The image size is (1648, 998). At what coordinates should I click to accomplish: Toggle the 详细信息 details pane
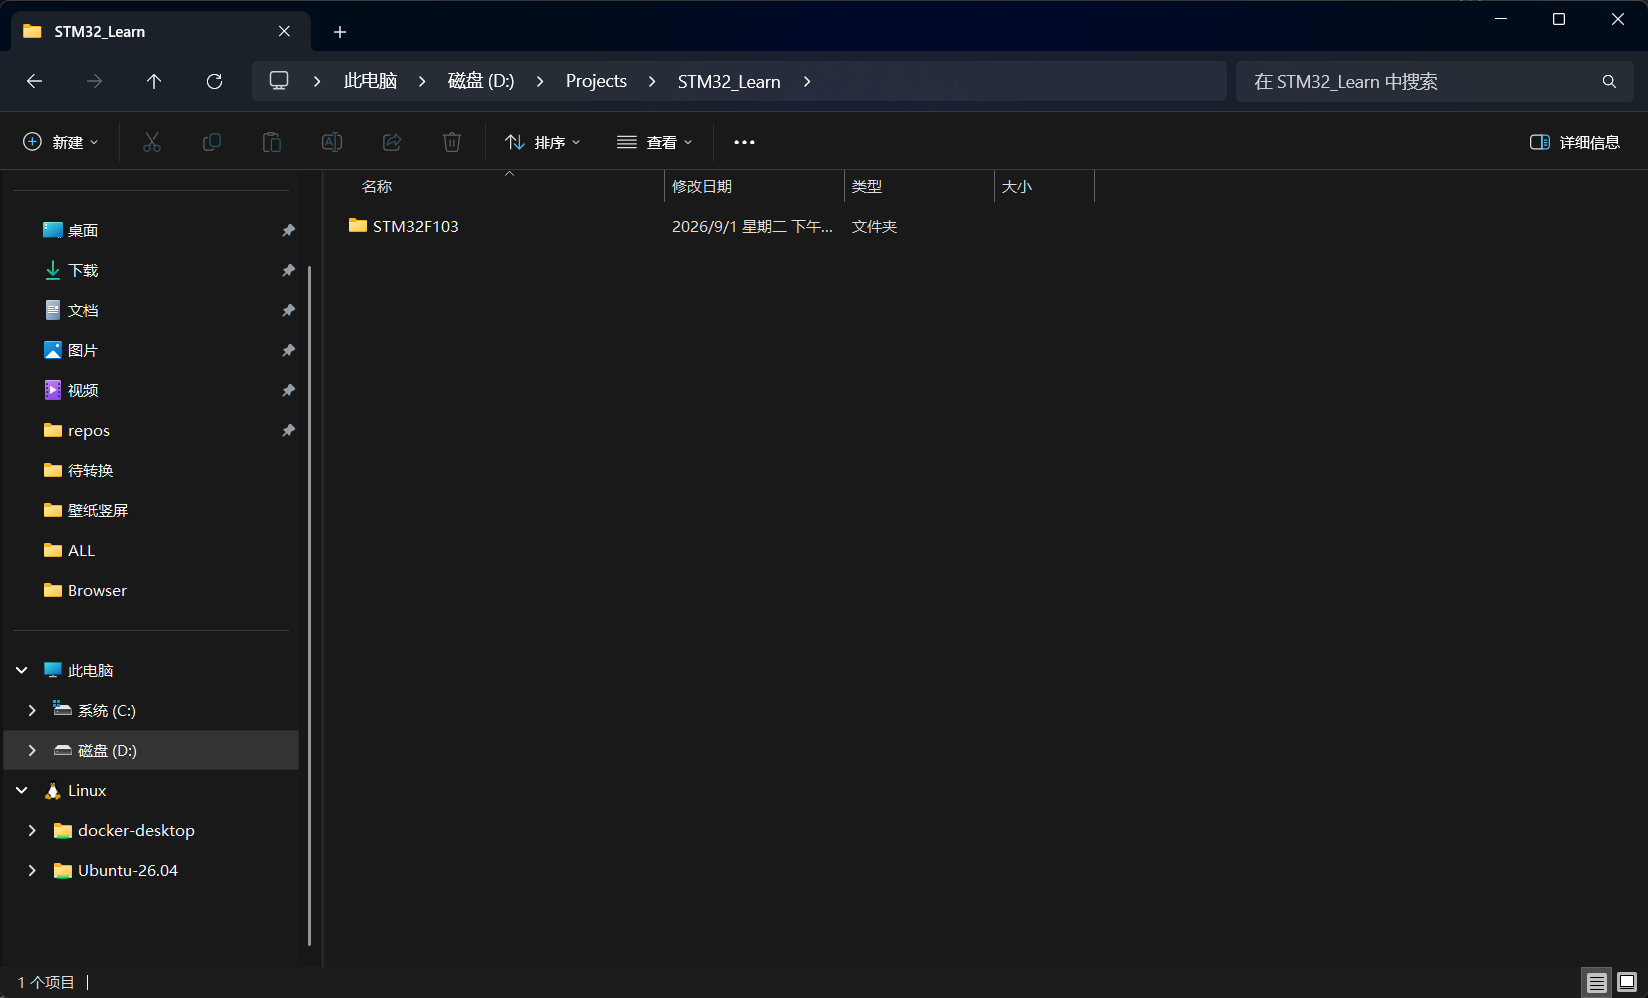coord(1575,142)
